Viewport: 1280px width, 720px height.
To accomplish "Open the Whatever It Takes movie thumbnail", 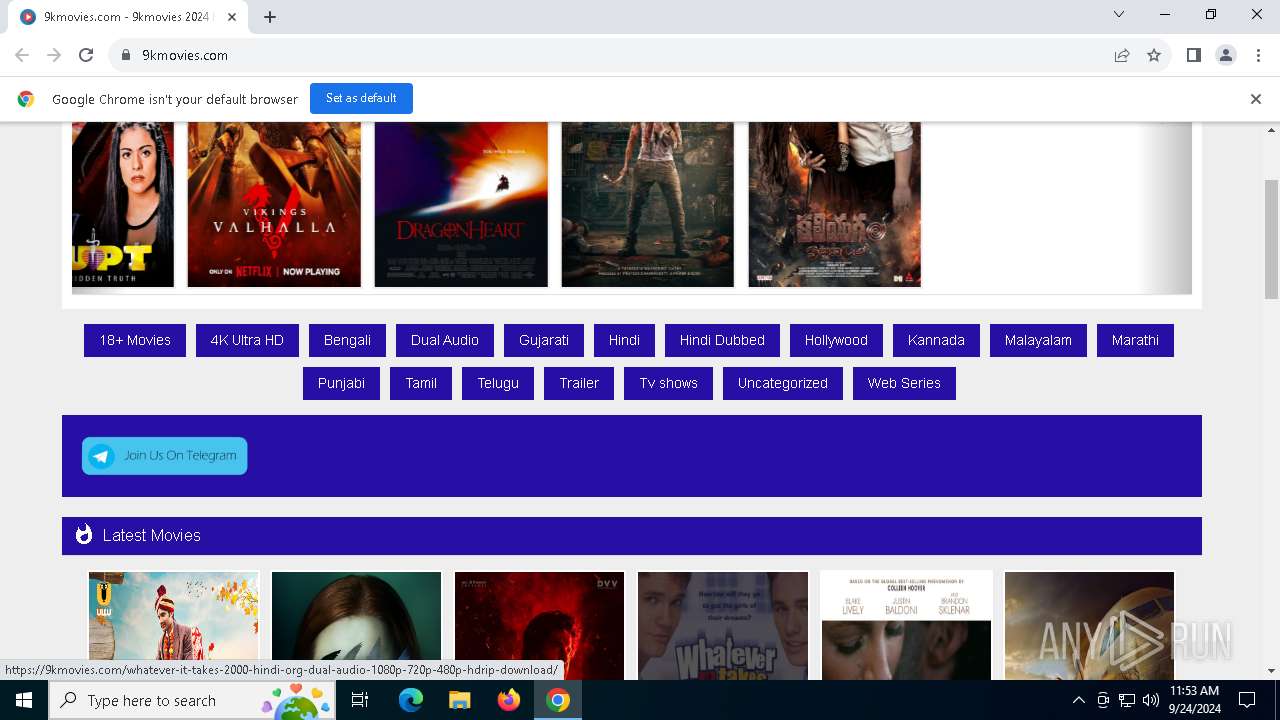I will pos(722,625).
